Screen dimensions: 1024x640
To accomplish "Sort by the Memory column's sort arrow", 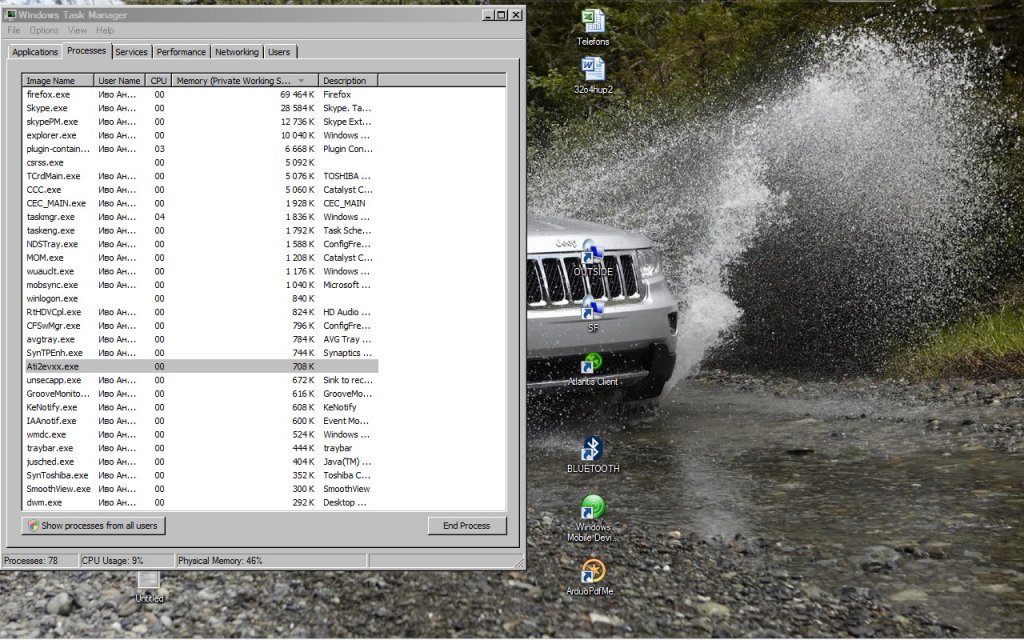I will 302,81.
